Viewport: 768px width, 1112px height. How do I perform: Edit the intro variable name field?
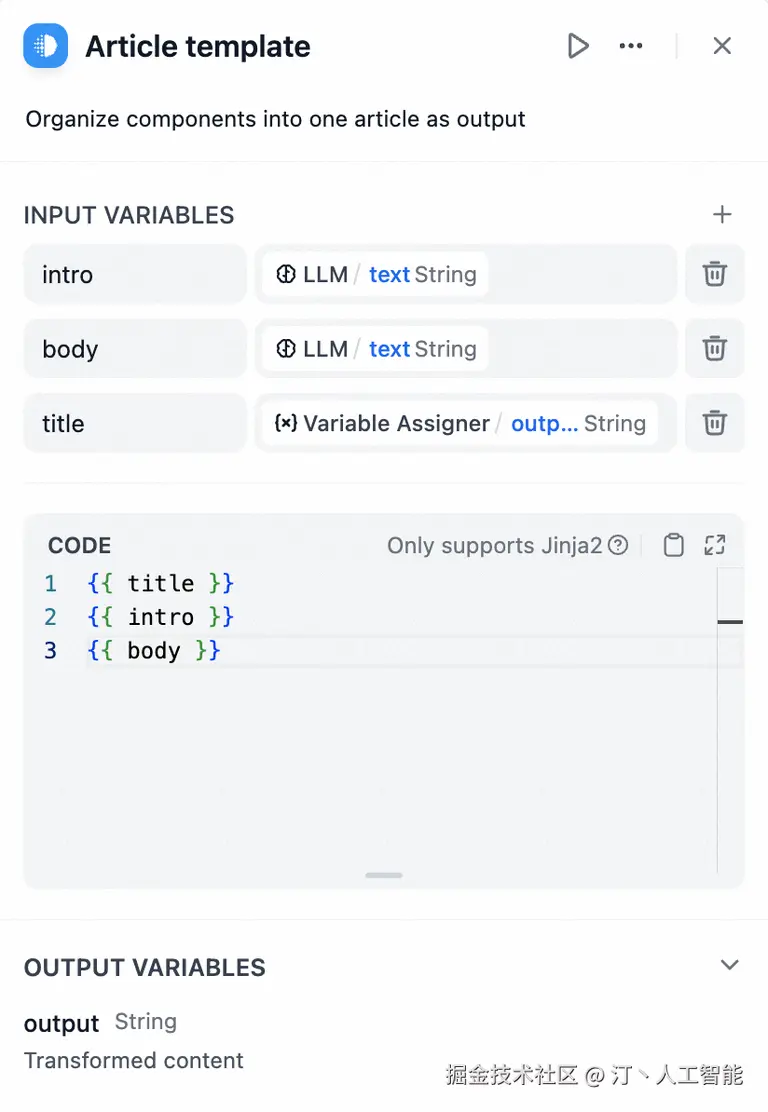click(135, 274)
